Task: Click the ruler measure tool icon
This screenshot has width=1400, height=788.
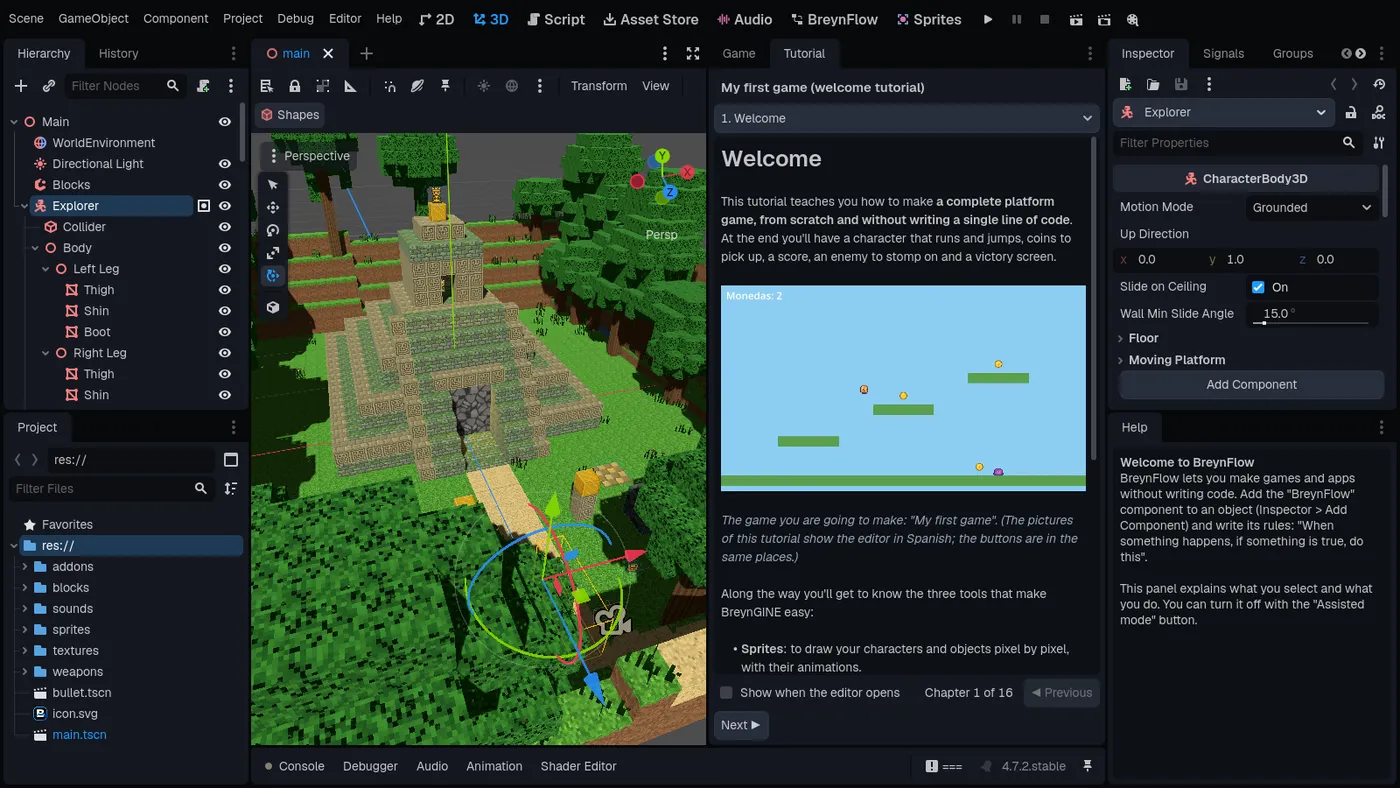Action: (350, 86)
